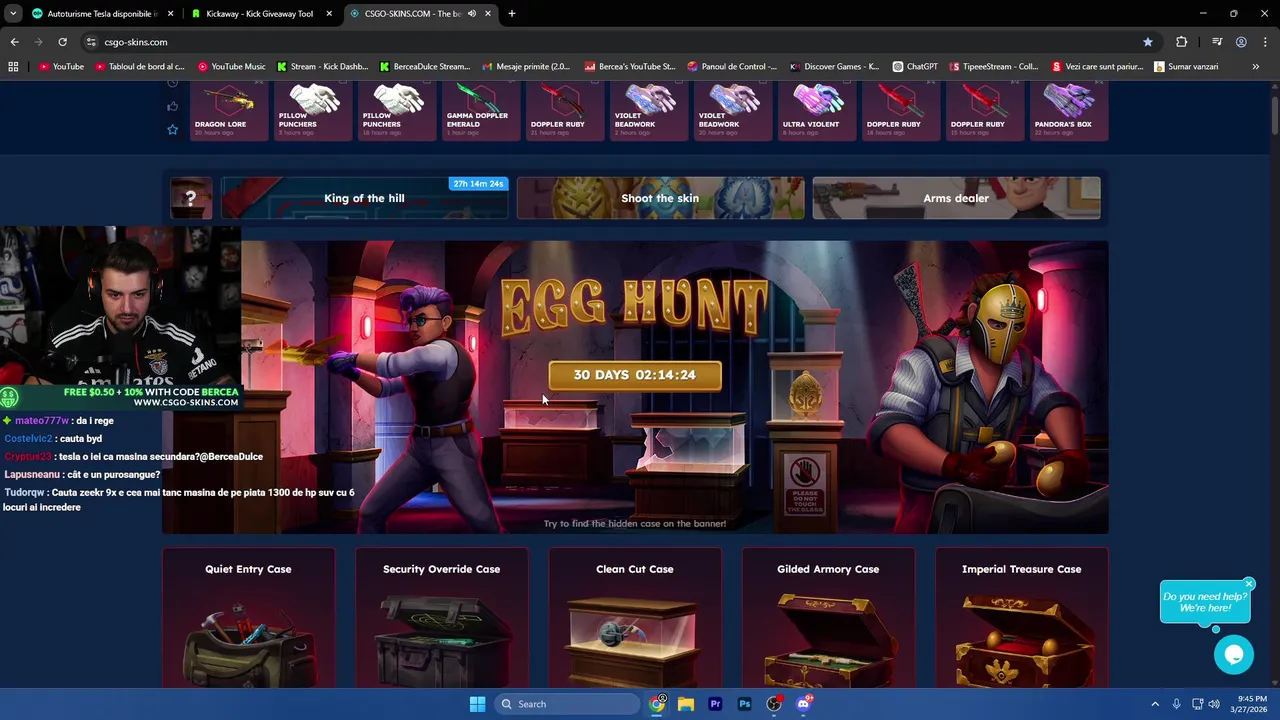Show hidden system tray icons

click(1155, 704)
